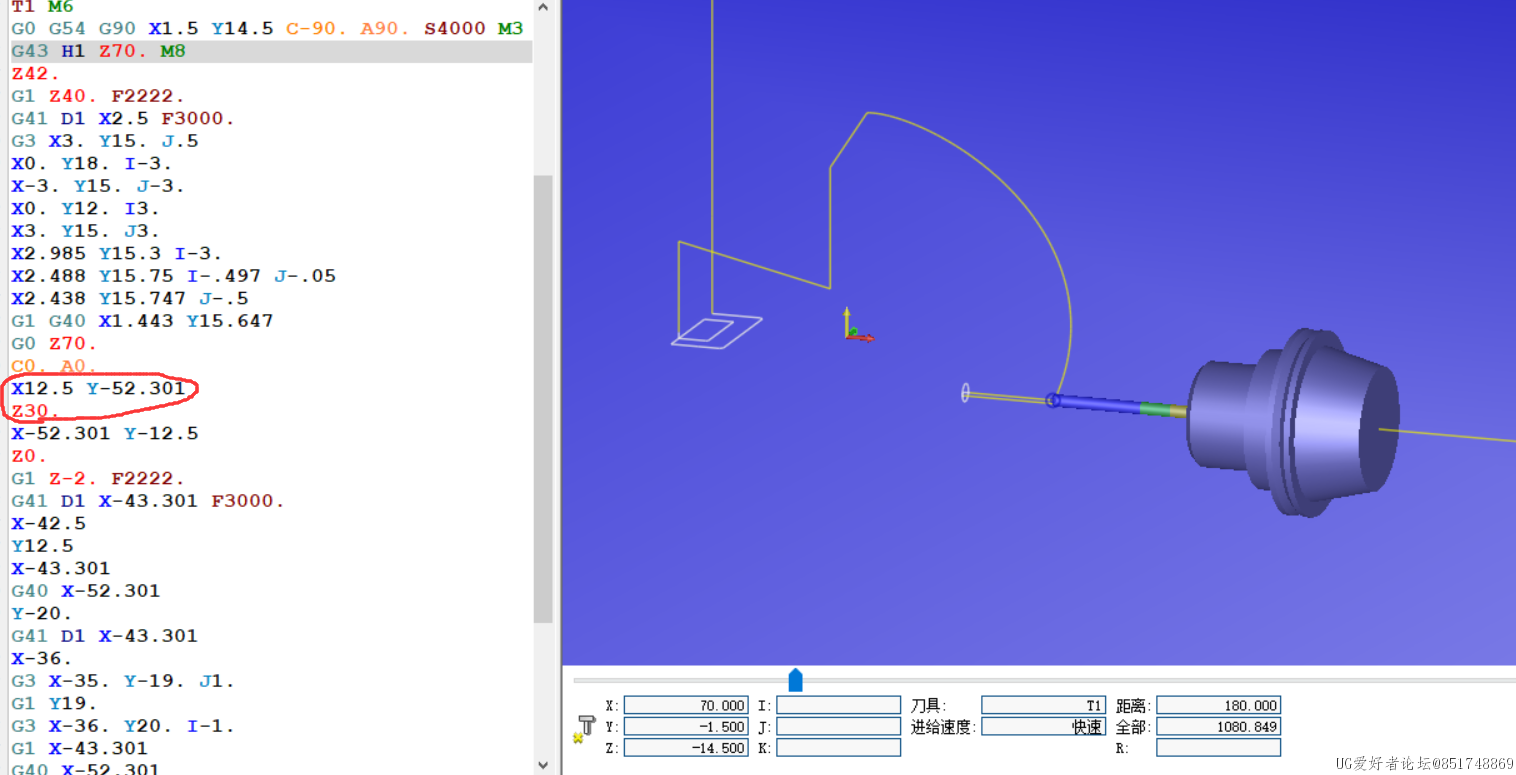This screenshot has width=1516, height=775.
Task: Select code line 'X-52.301 Y-12.5'
Action: pos(105,433)
